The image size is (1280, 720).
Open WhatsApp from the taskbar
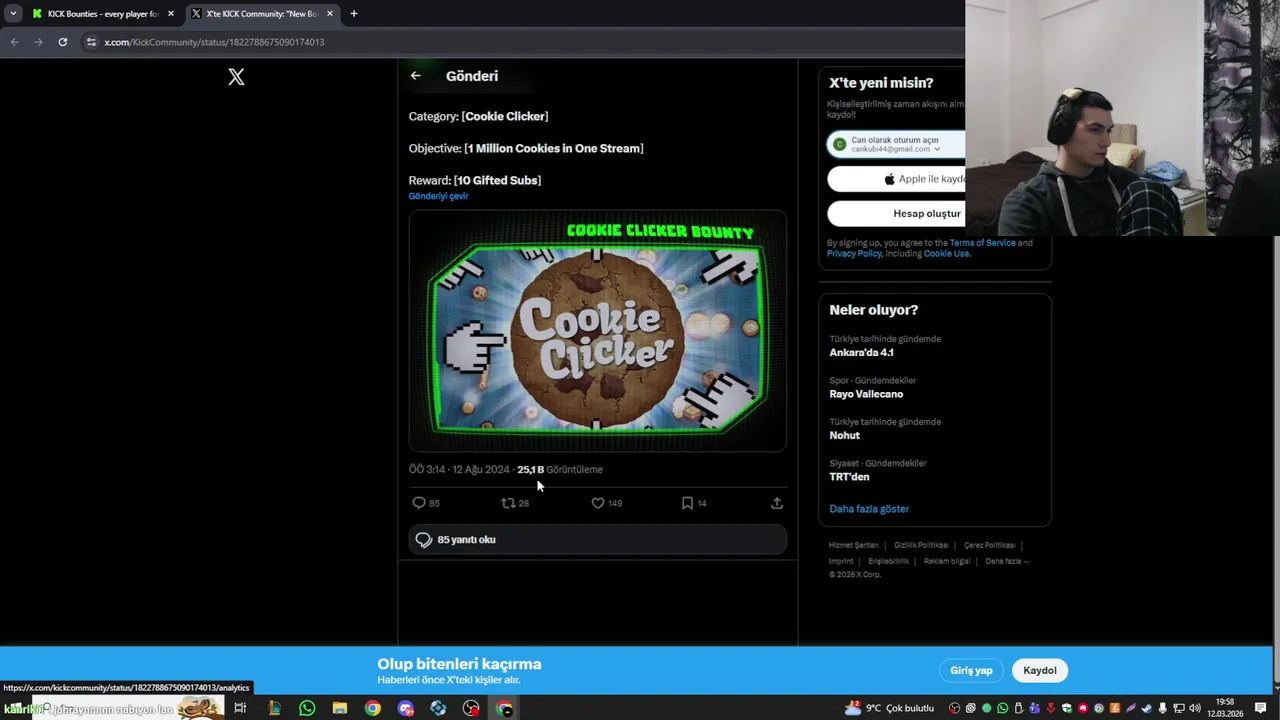pos(307,708)
